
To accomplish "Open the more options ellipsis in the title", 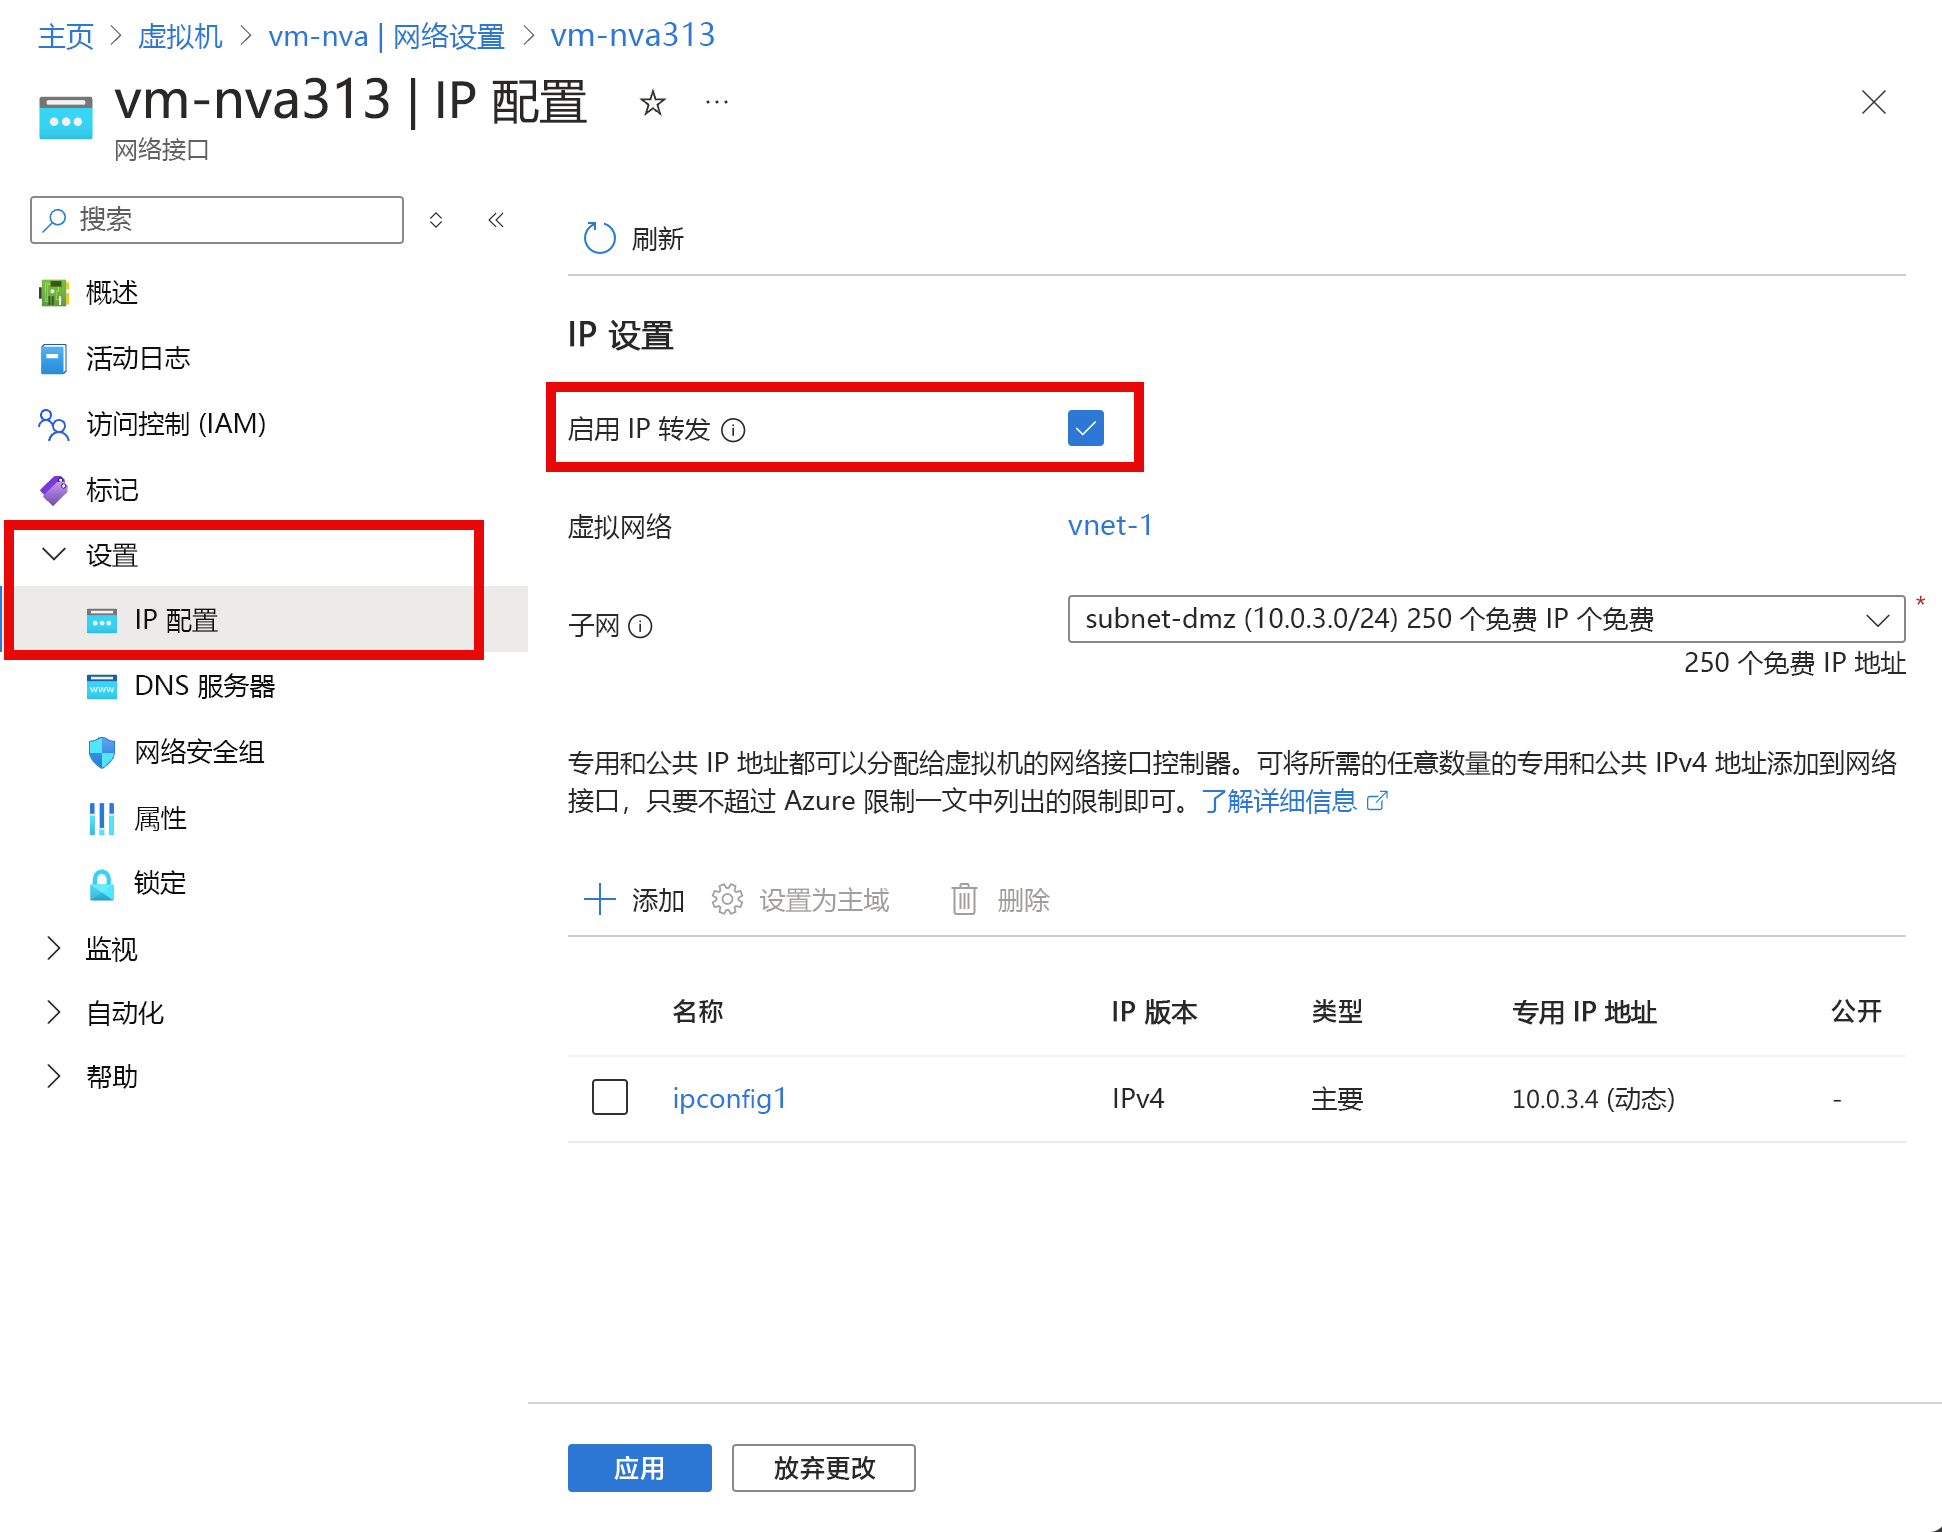I will 717,103.
